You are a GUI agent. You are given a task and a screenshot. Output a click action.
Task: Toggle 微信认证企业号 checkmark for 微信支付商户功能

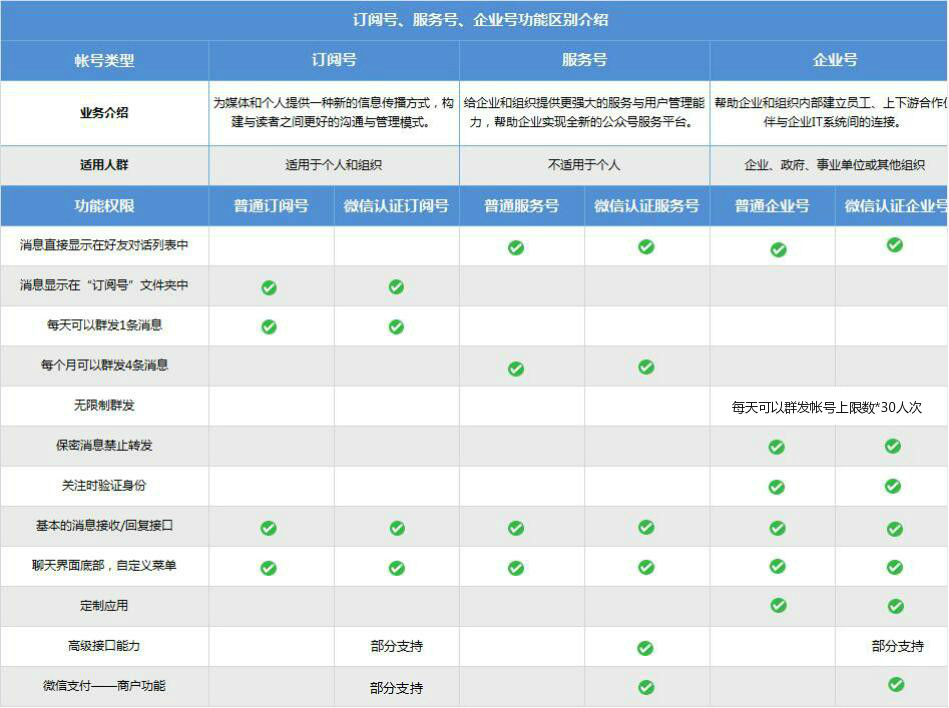click(x=892, y=687)
